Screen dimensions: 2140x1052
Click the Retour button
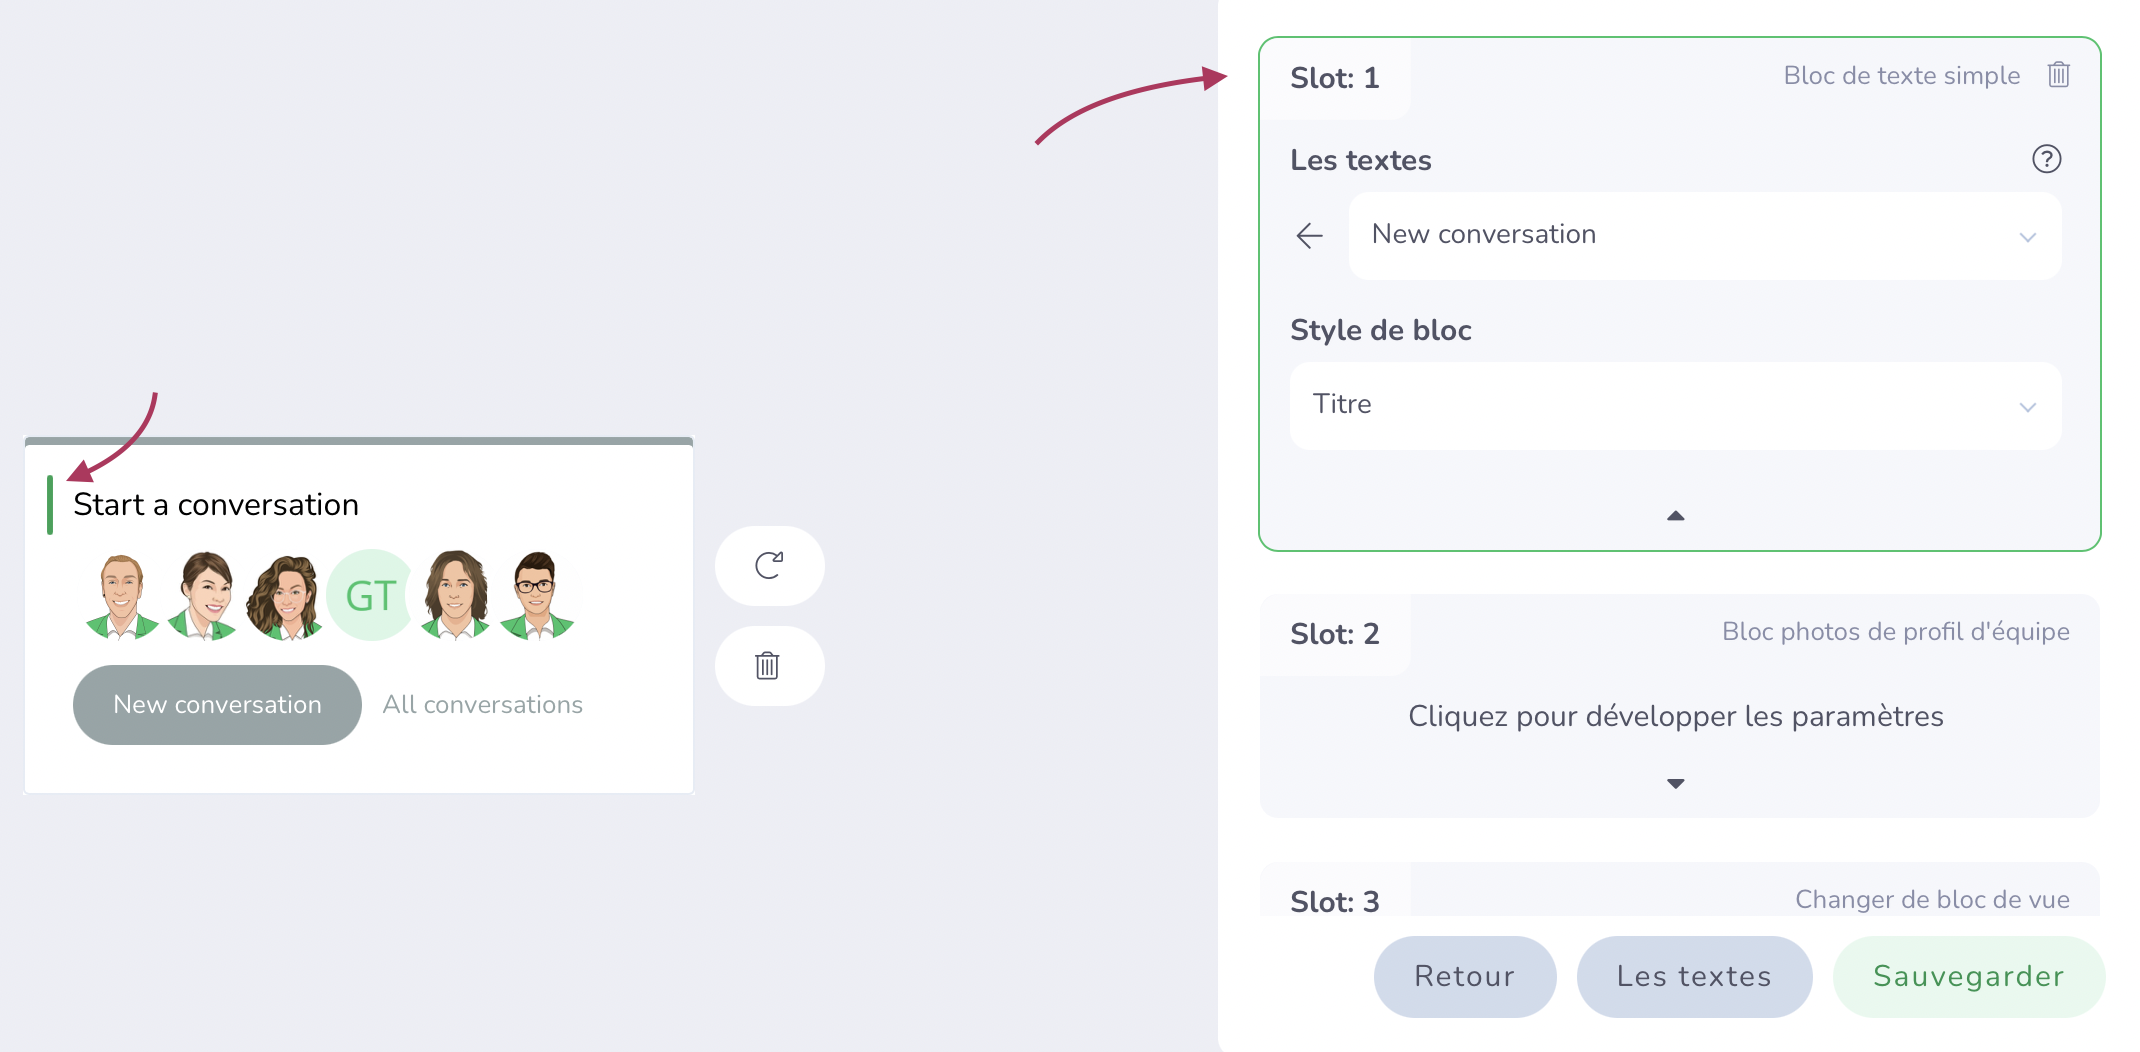click(1465, 976)
